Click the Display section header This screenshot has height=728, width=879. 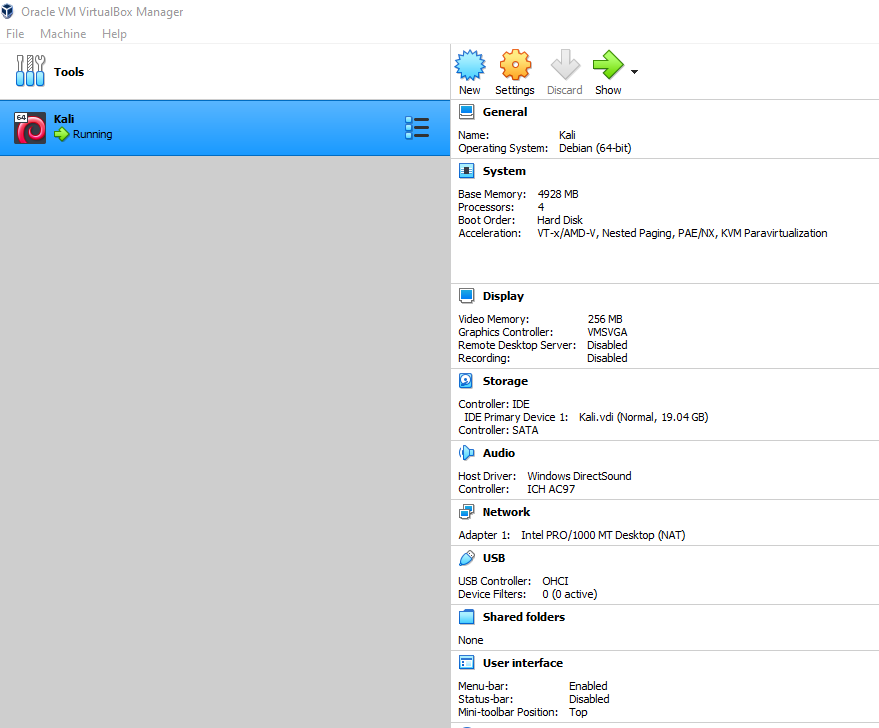tap(503, 296)
